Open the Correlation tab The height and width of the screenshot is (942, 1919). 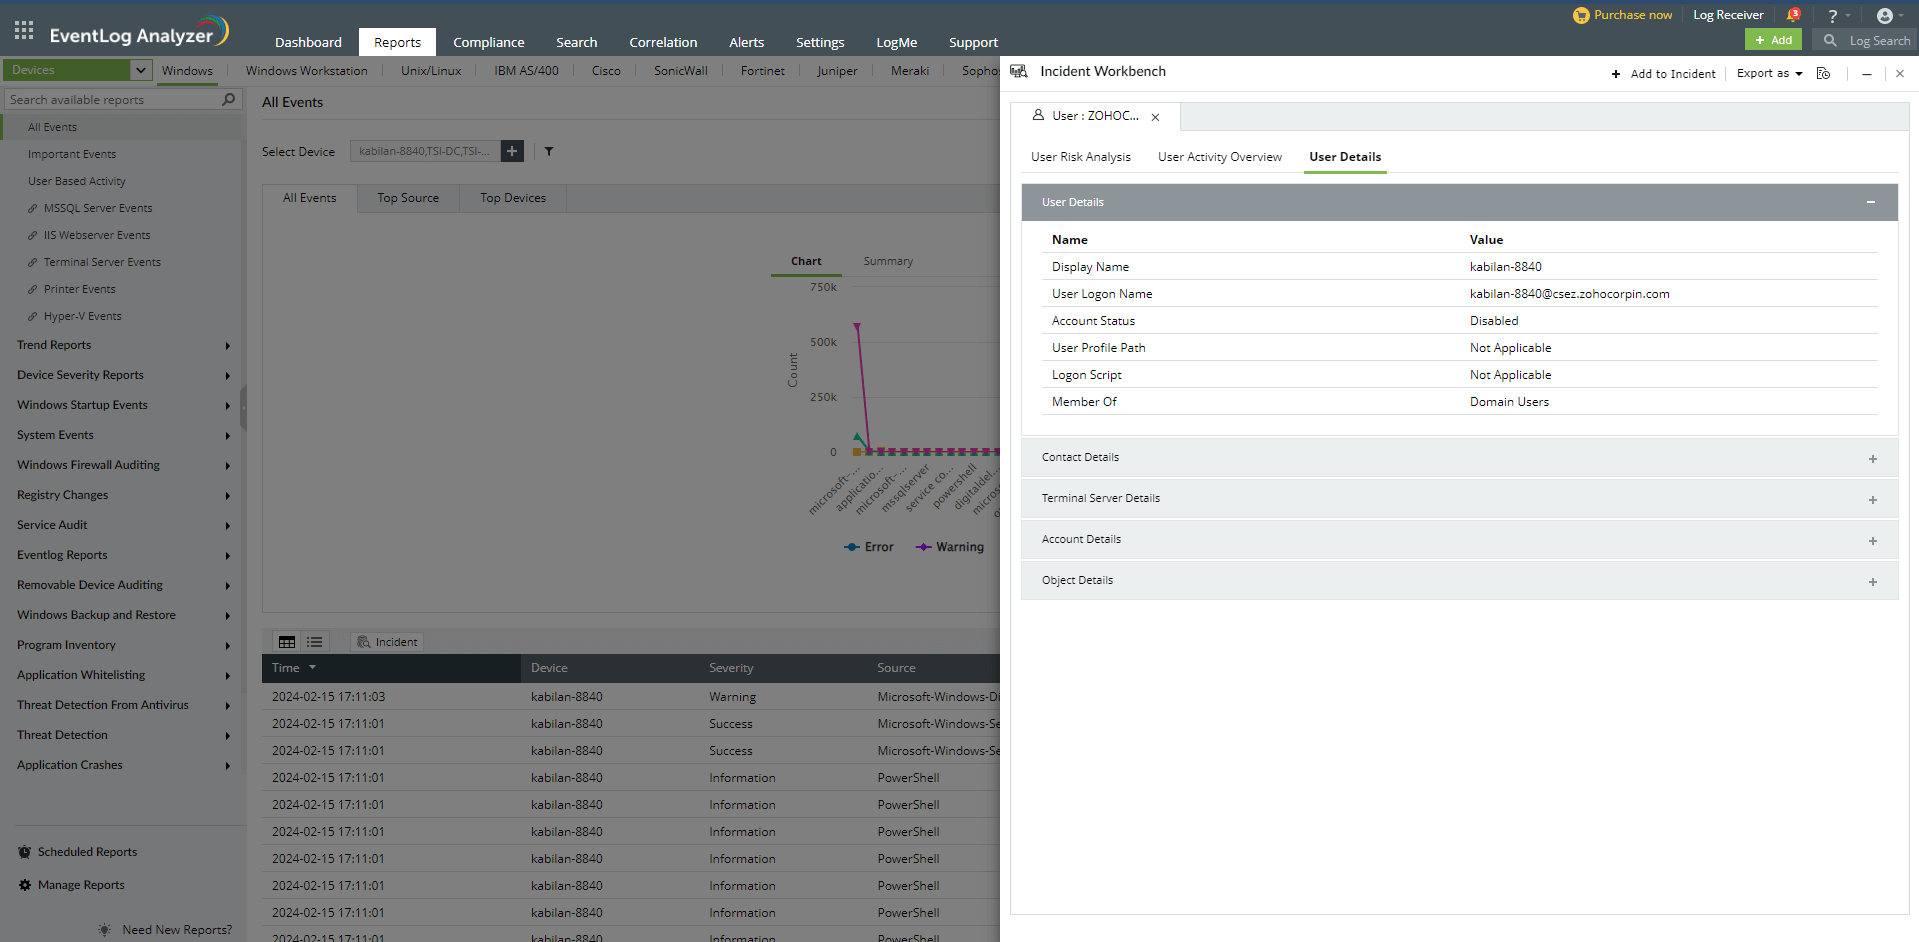pyautogui.click(x=663, y=42)
